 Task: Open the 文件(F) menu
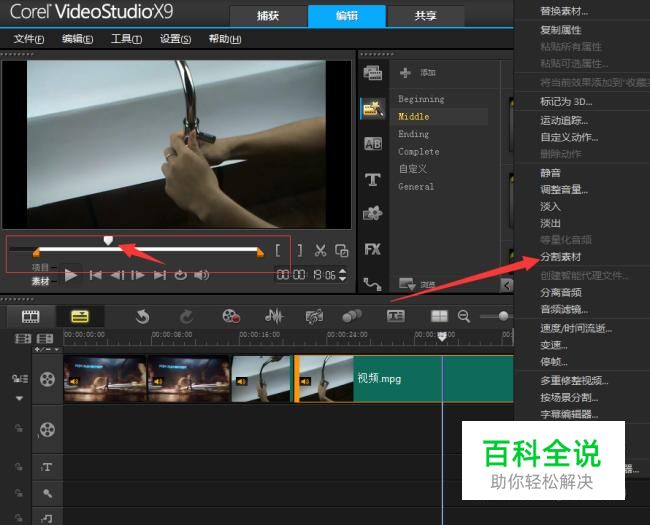click(x=29, y=39)
